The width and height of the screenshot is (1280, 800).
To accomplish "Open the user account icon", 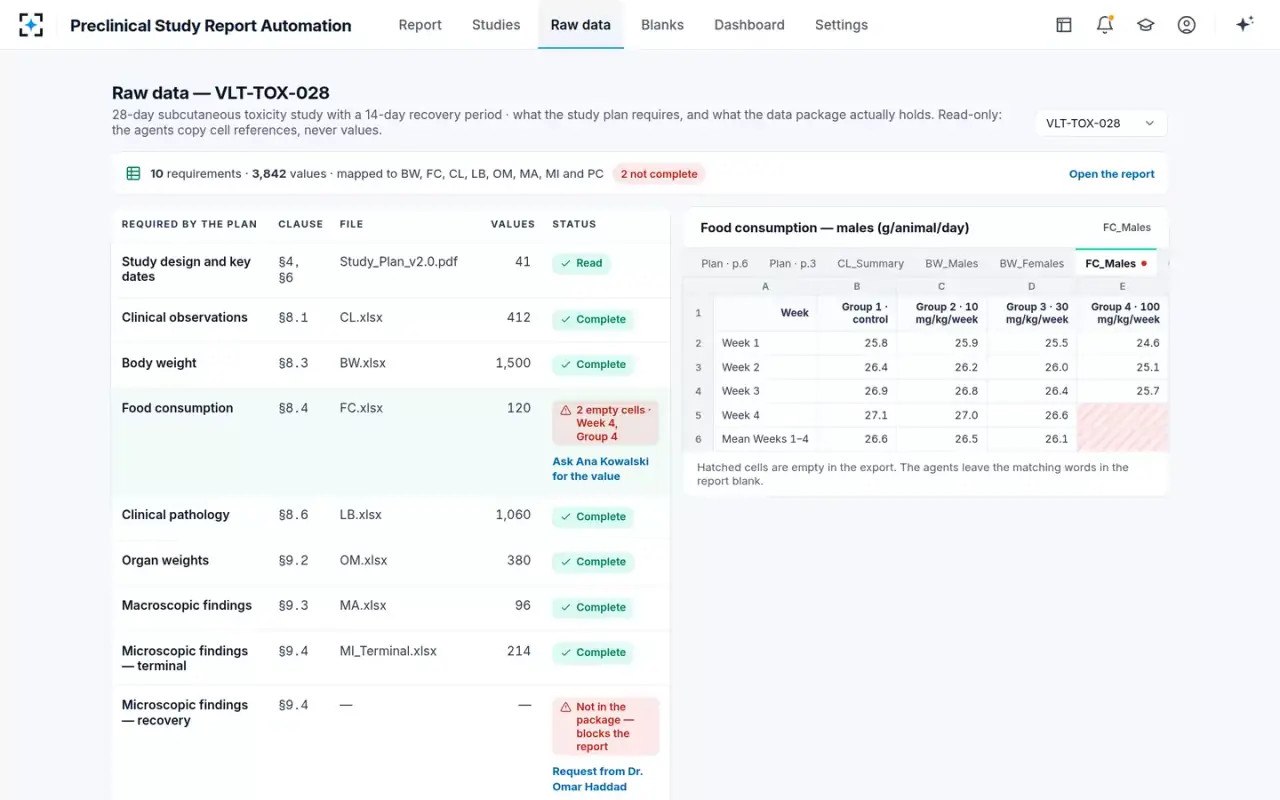I will 1187,25.
